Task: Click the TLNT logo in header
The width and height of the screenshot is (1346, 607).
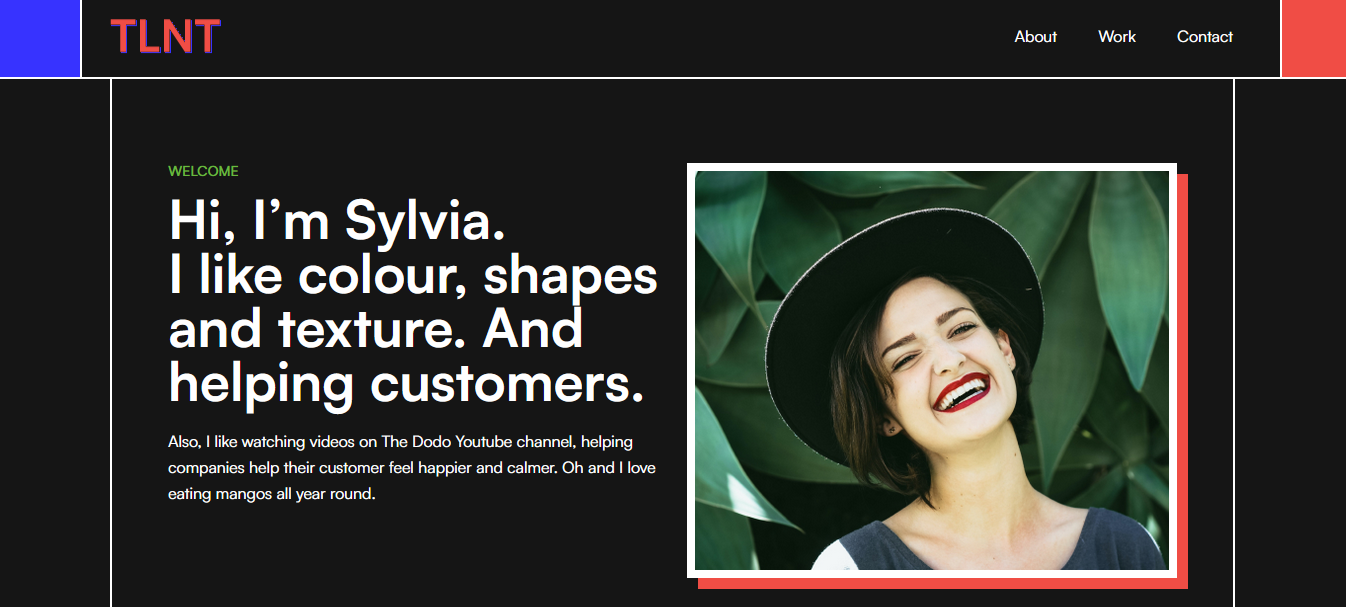Action: [x=165, y=37]
